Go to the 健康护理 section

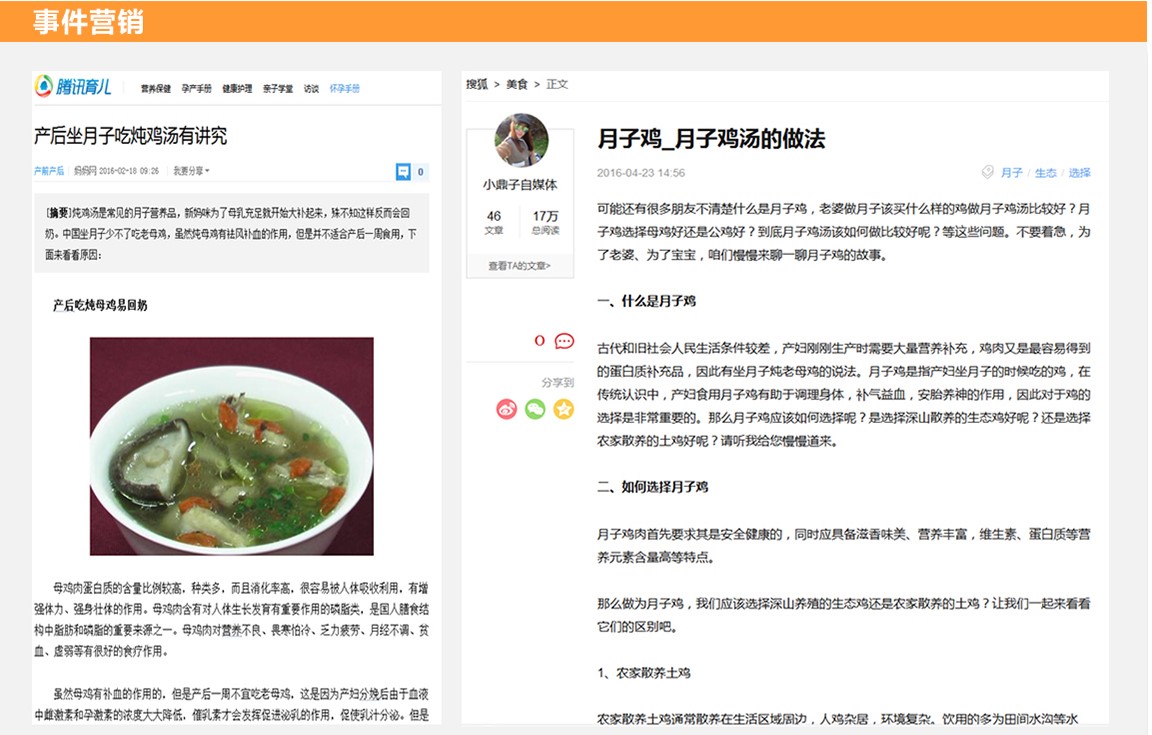(x=237, y=89)
